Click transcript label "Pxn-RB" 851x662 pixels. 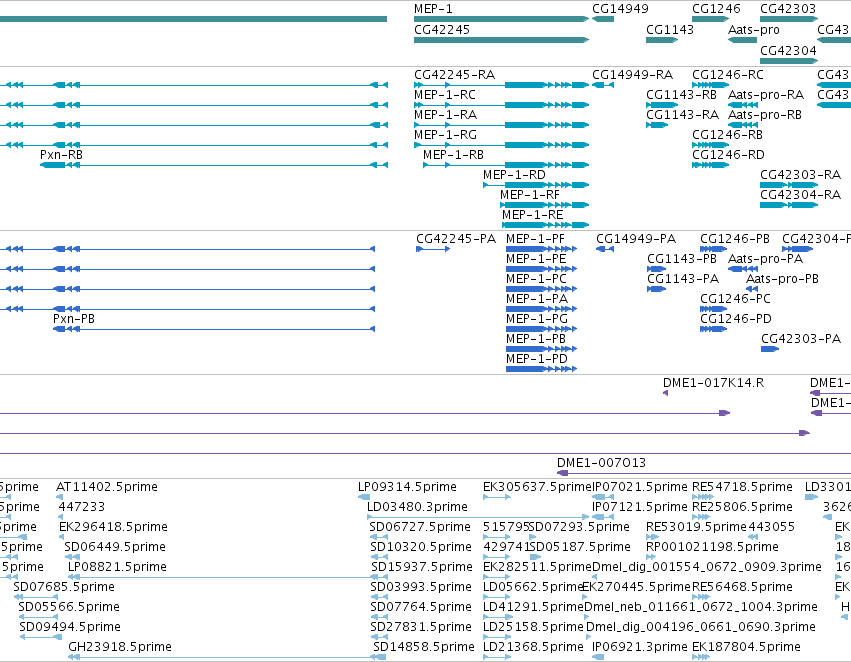(x=61, y=155)
